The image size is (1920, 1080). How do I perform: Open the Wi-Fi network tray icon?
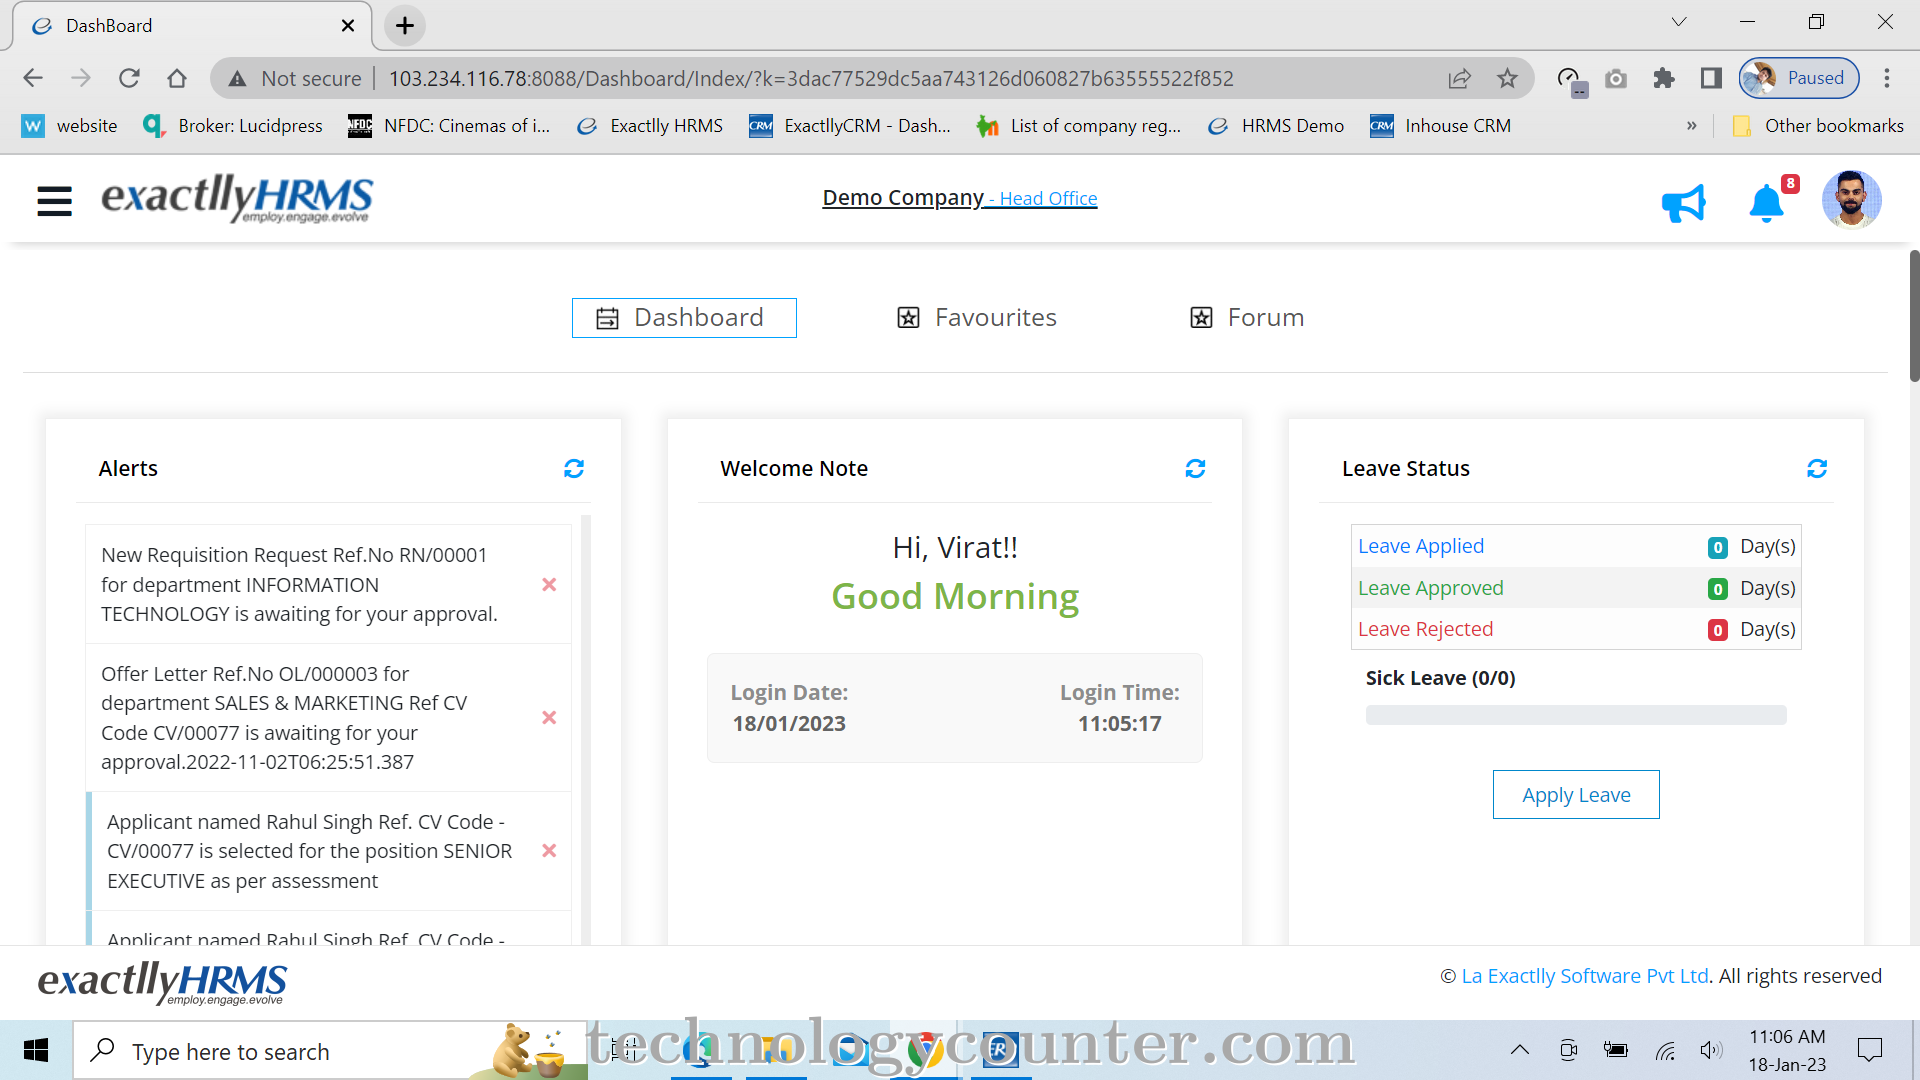point(1665,1050)
